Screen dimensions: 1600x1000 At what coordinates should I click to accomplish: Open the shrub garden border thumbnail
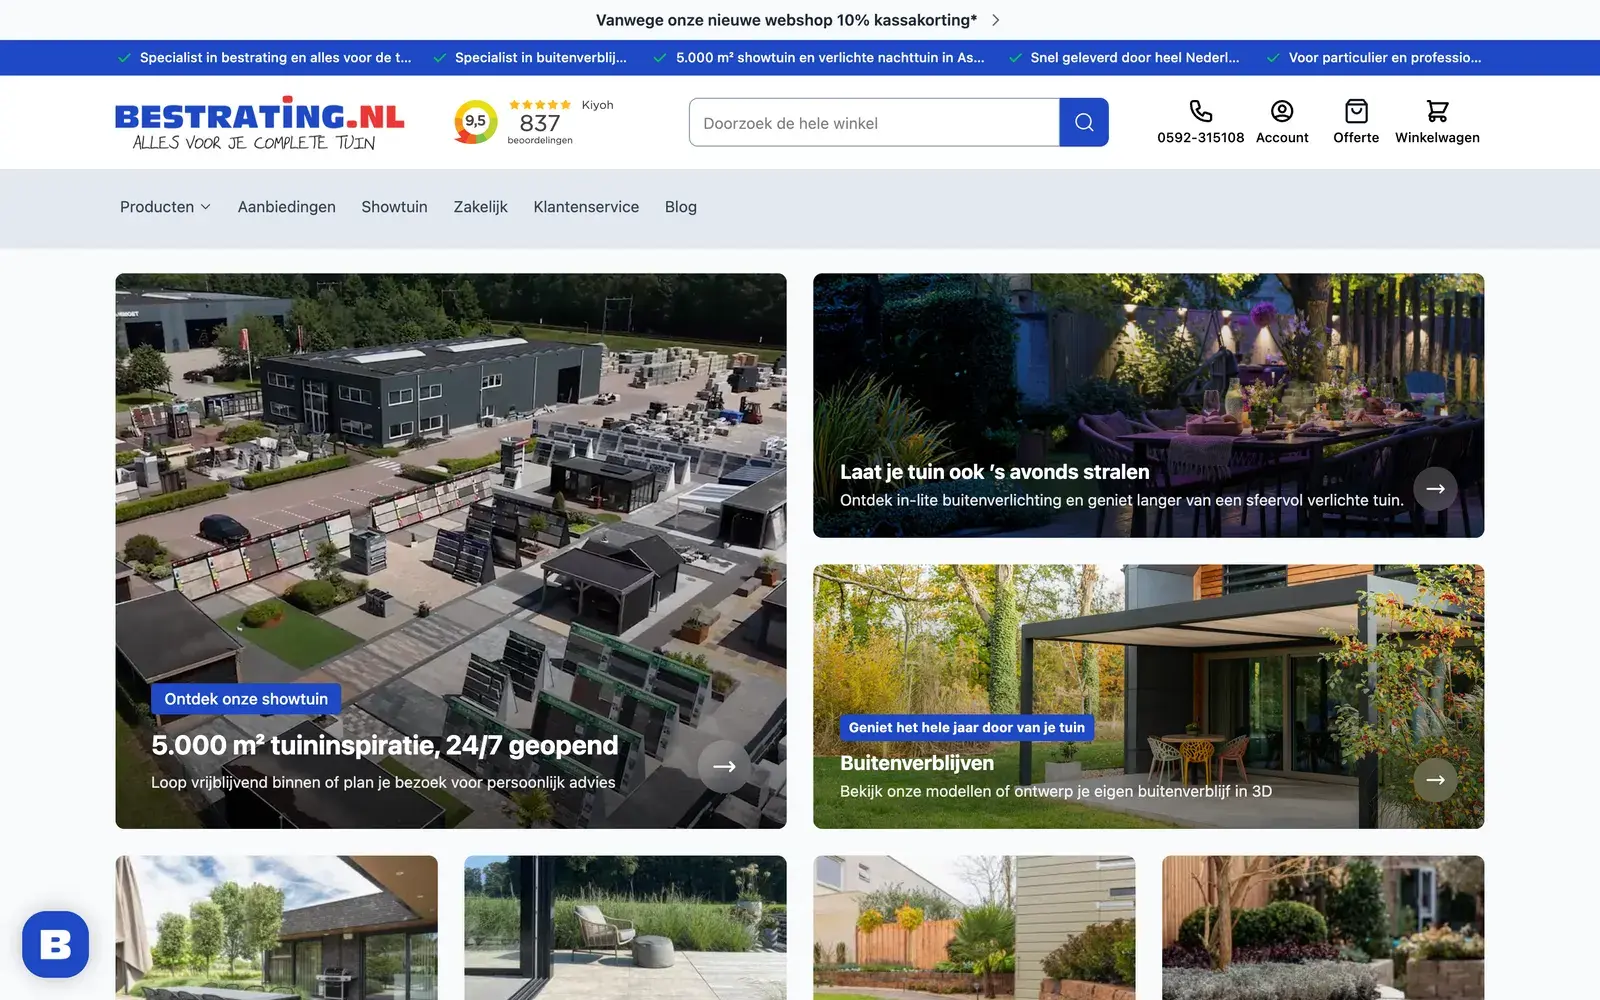[1323, 928]
